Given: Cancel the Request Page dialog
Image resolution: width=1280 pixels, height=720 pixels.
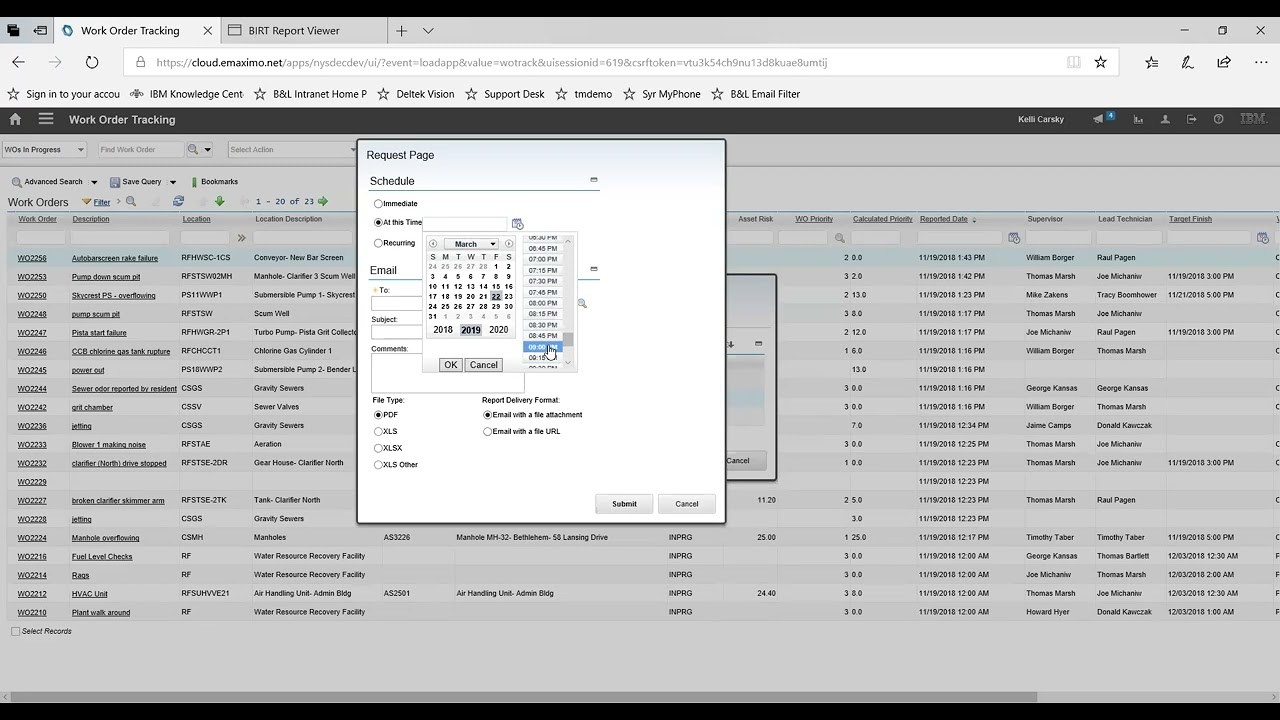Looking at the screenshot, I should pos(687,504).
